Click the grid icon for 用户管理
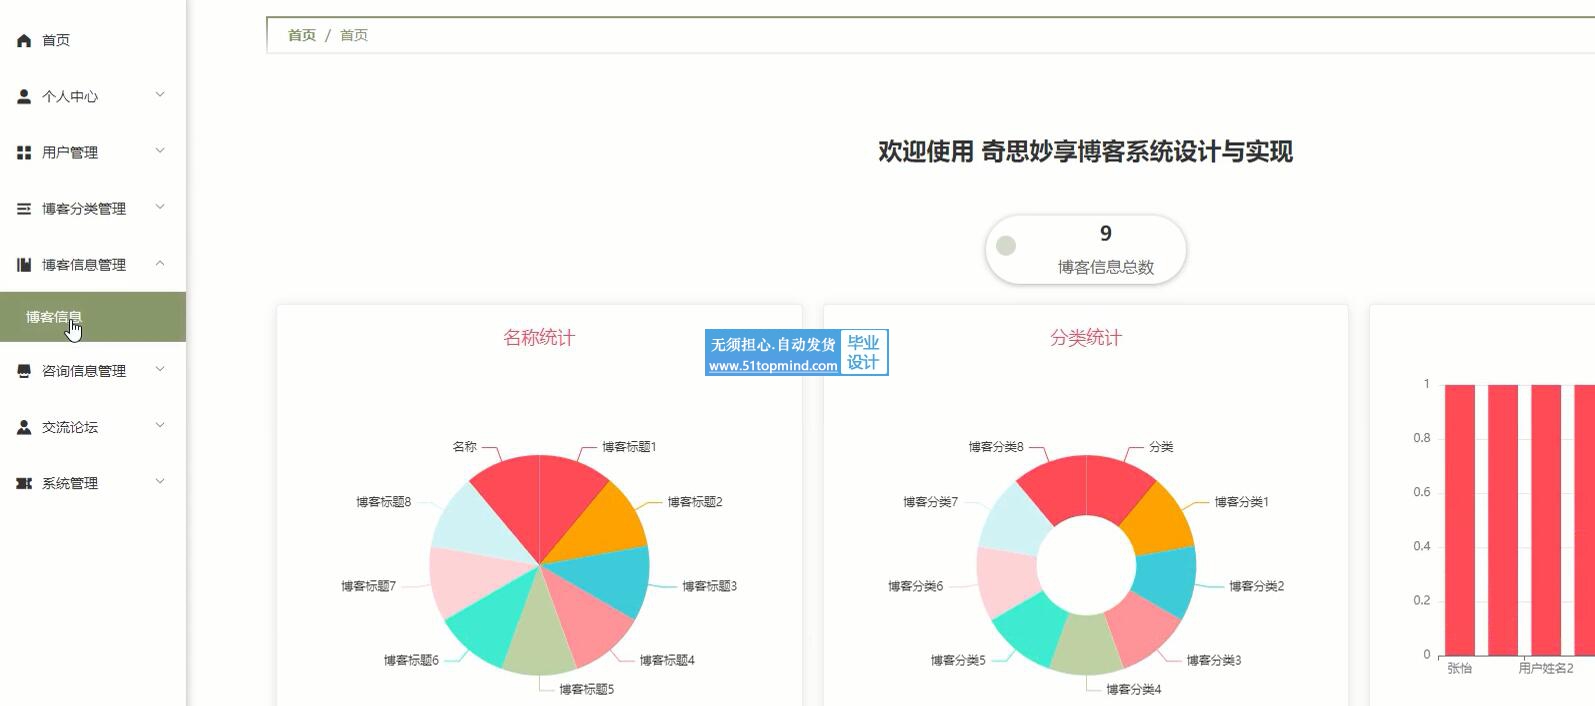Viewport: 1595px width, 706px height. [x=24, y=152]
